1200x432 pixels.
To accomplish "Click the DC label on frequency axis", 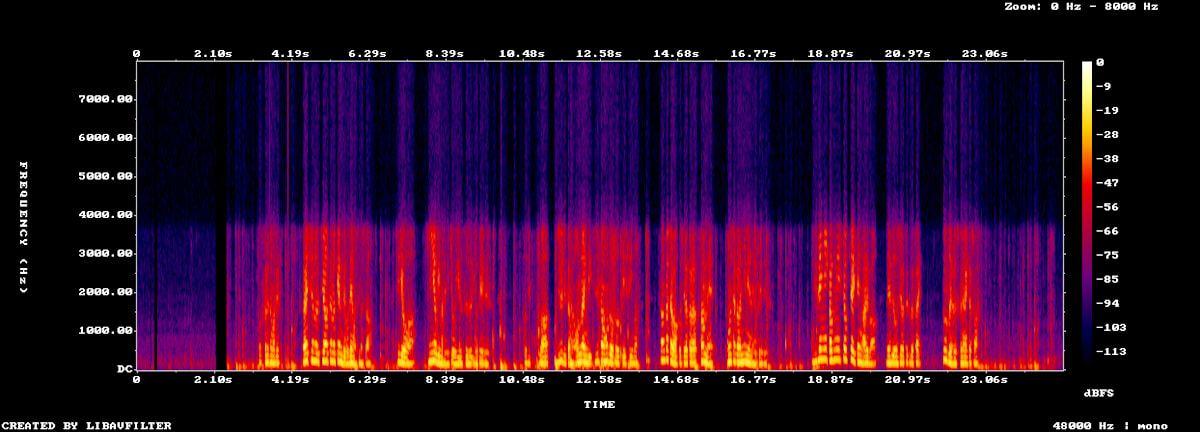I will 124,369.
